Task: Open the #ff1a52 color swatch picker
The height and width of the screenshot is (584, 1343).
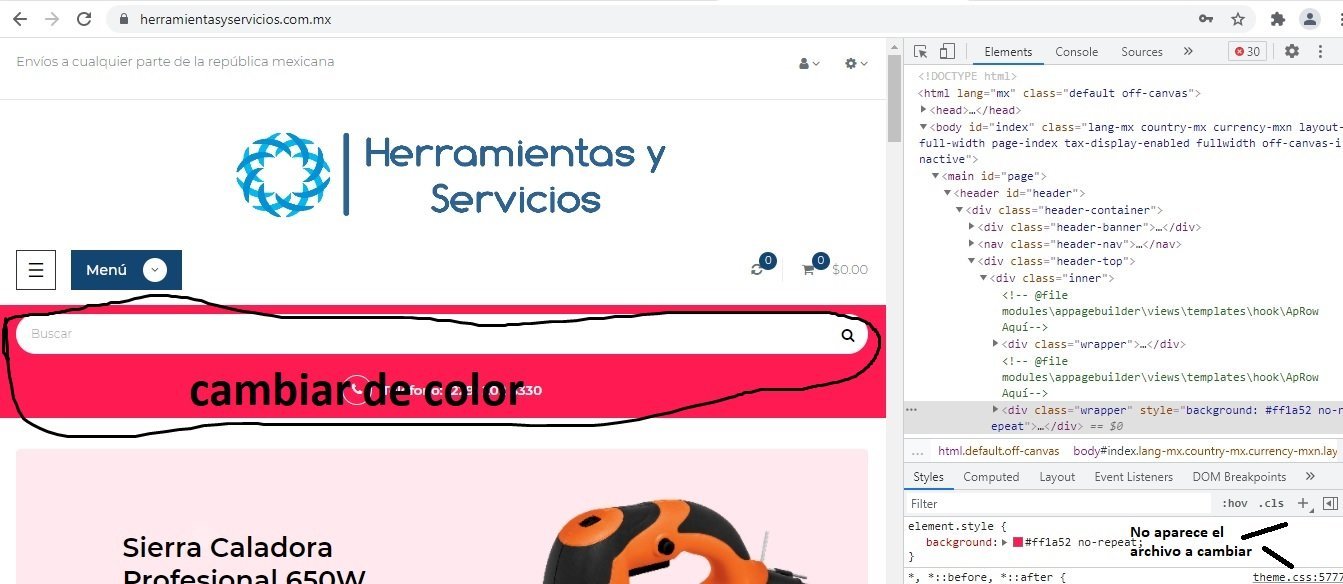Action: [1018, 542]
